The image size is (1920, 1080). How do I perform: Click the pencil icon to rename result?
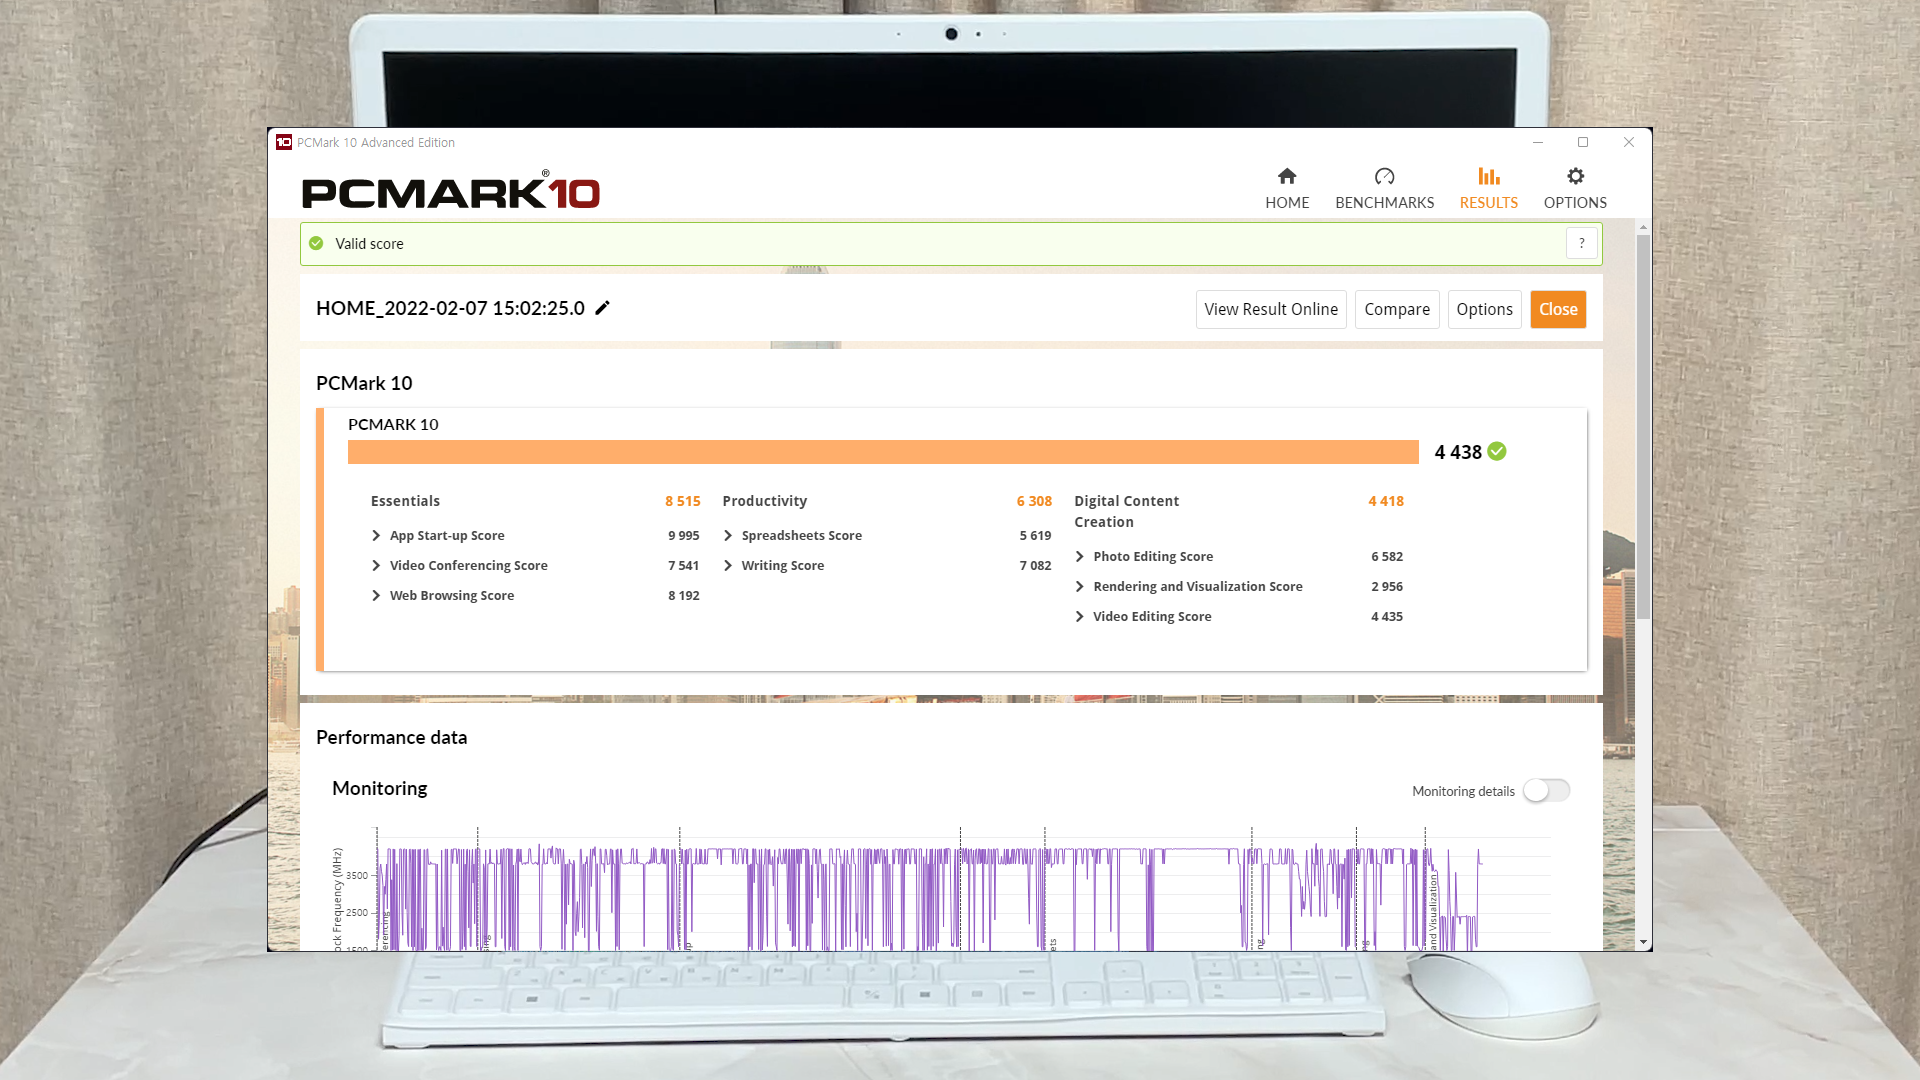coord(602,308)
